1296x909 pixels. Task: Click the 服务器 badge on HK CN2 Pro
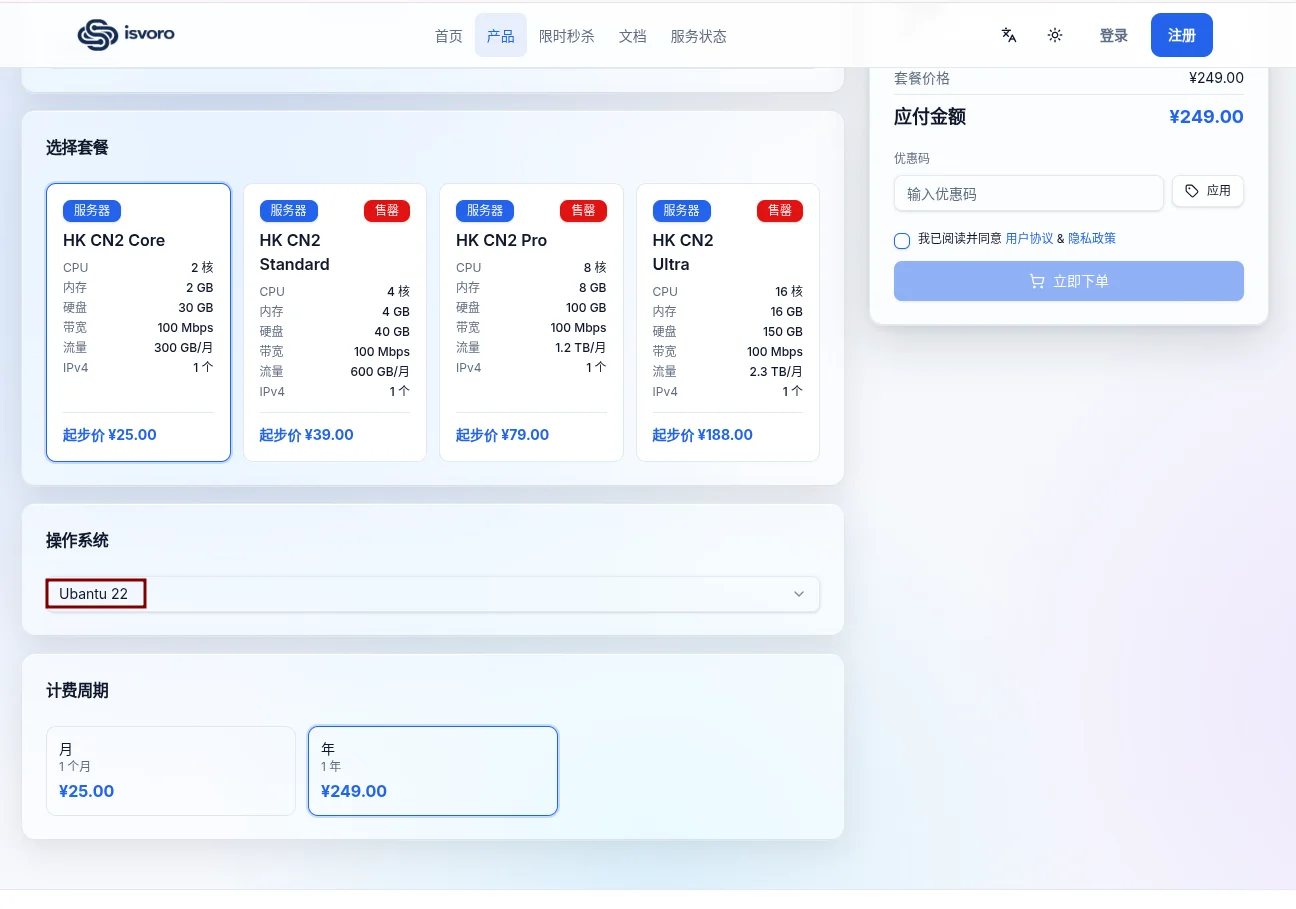tap(485, 211)
